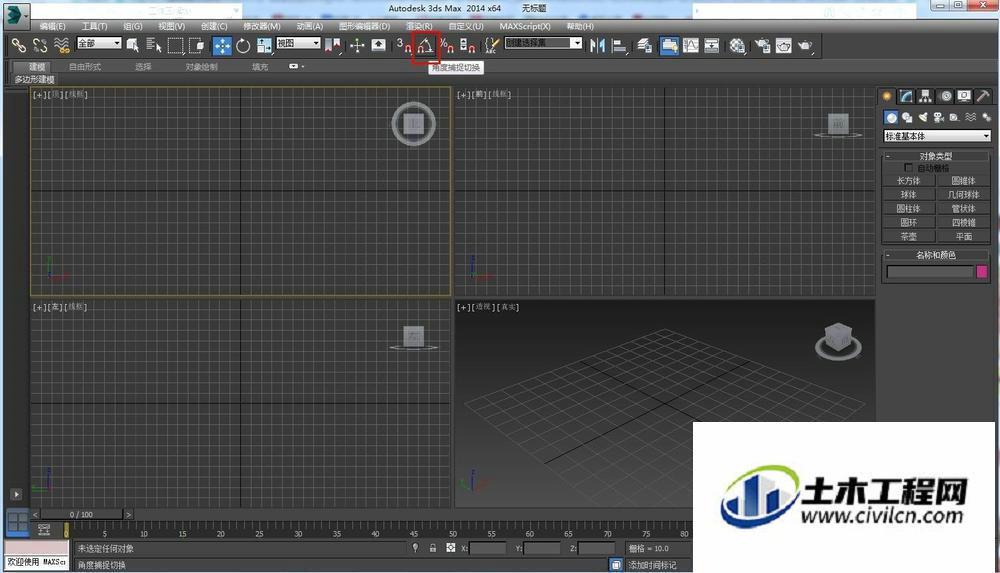This screenshot has width=1000, height=573.
Task: Click the Edit Named Selection Sets icon
Action: 492,45
